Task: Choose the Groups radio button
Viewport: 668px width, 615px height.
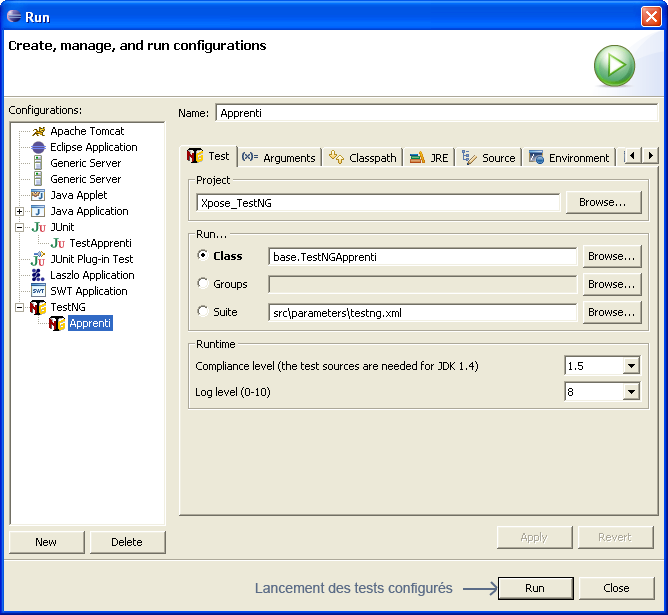Action: point(204,284)
